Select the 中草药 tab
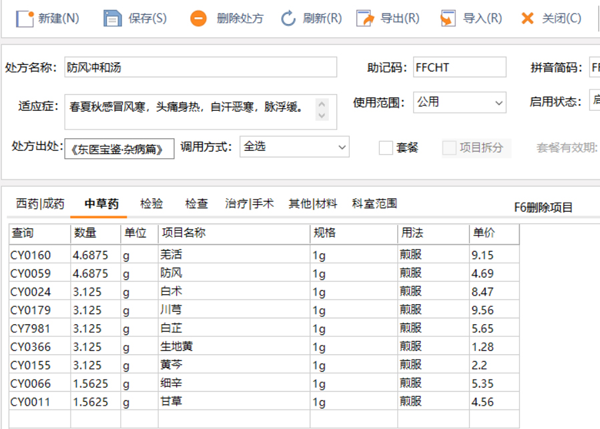The image size is (600, 429). (101, 204)
